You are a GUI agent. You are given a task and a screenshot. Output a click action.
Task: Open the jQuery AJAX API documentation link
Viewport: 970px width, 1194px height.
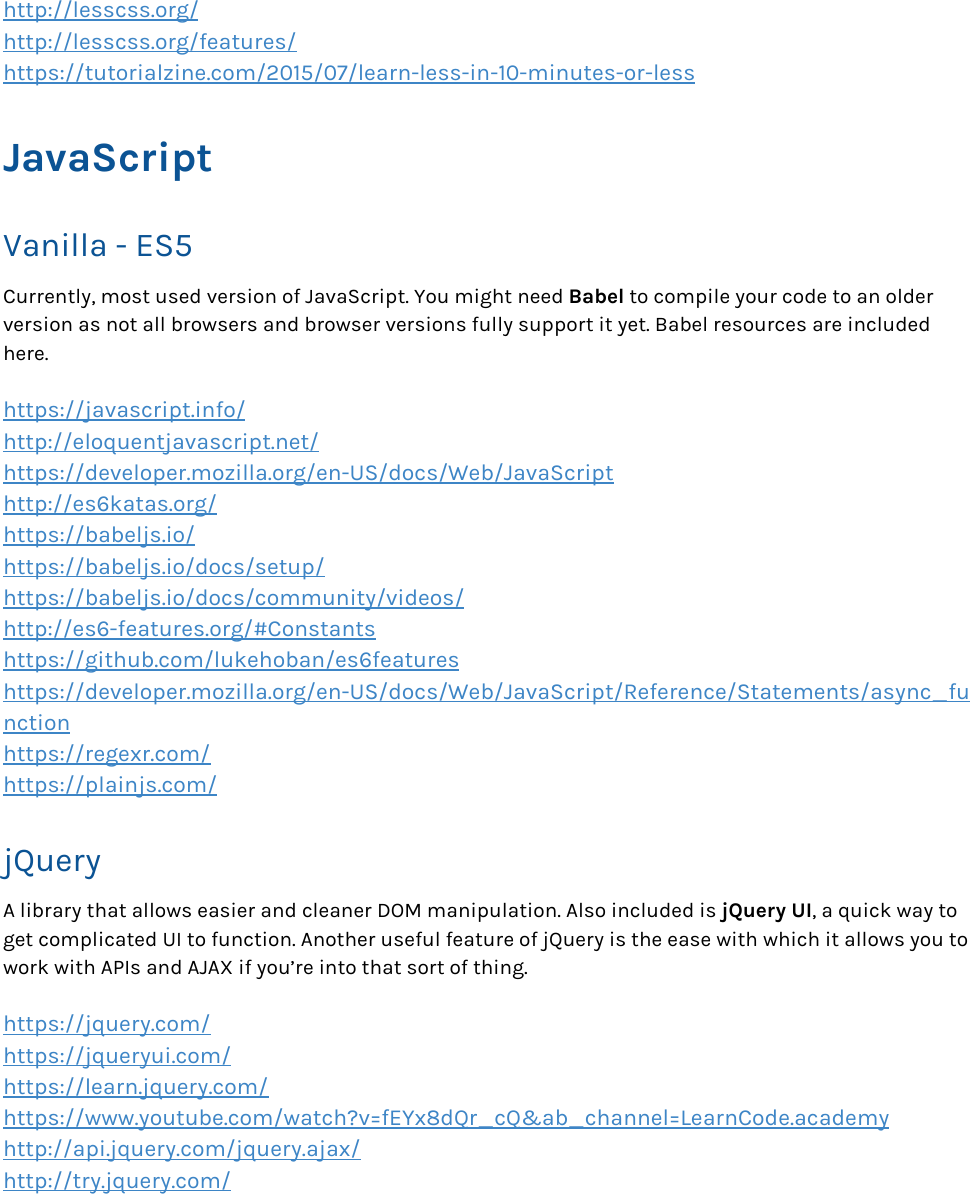tap(181, 1149)
